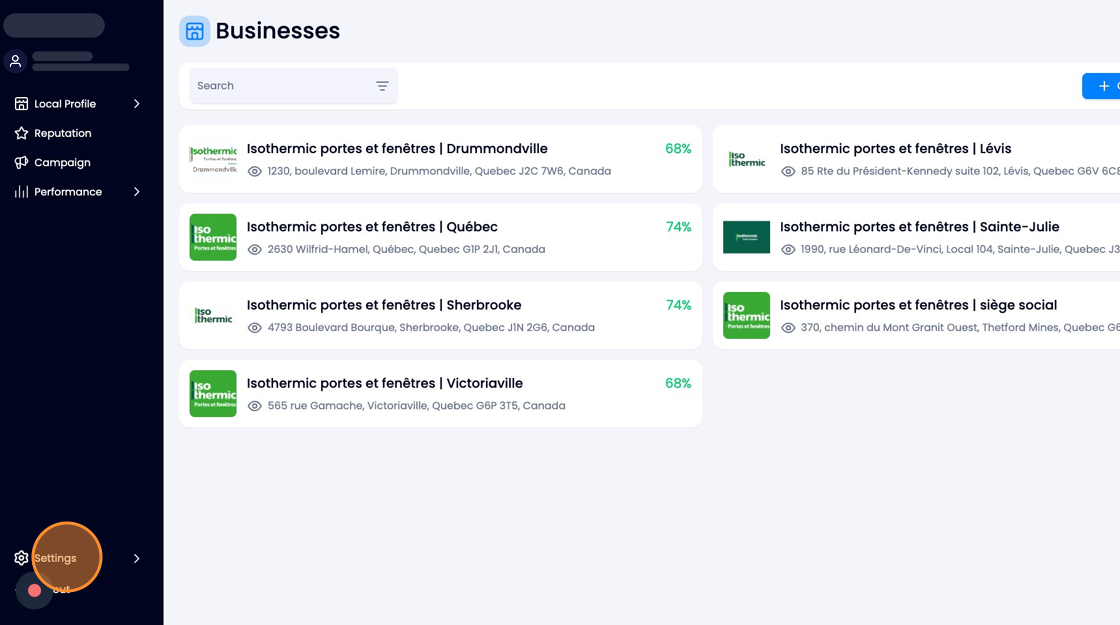This screenshot has height=625, width=1120.
Task: Toggle visibility eye for Lévis listing
Action: click(x=788, y=171)
